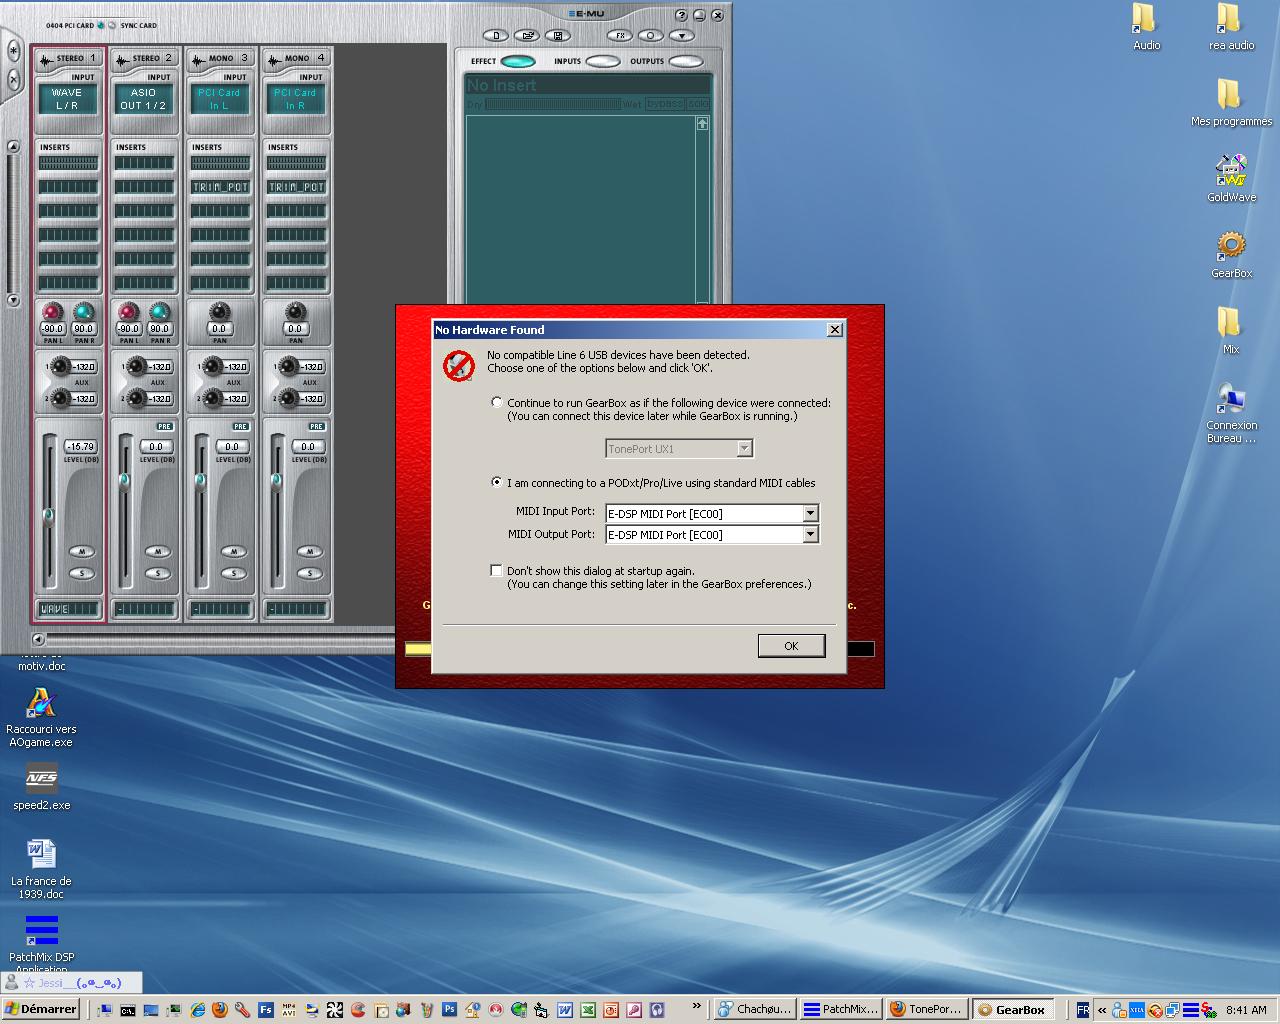Viewport: 1280px width, 1024px height.
Task: Open the PatchMix DSP Application shortcut
Action: point(41,943)
